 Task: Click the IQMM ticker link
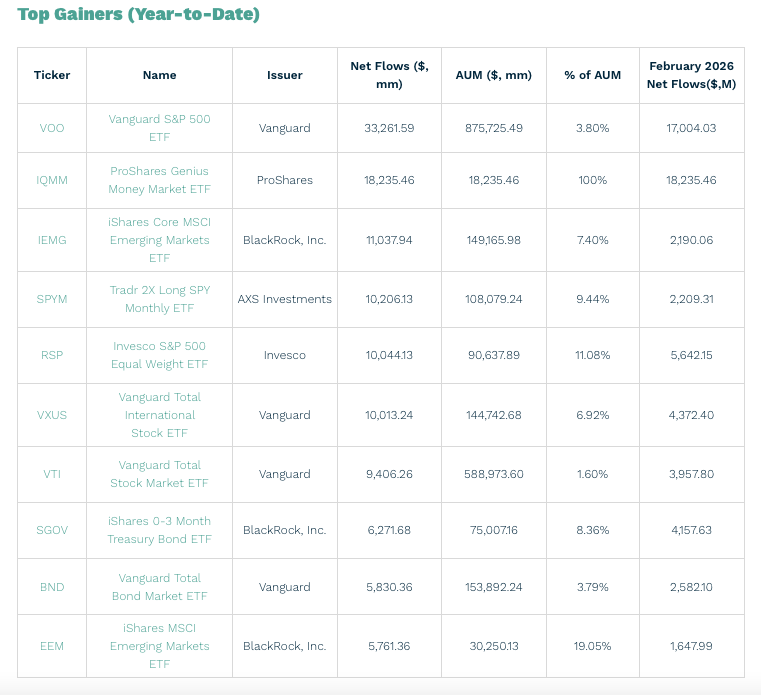pyautogui.click(x=52, y=180)
